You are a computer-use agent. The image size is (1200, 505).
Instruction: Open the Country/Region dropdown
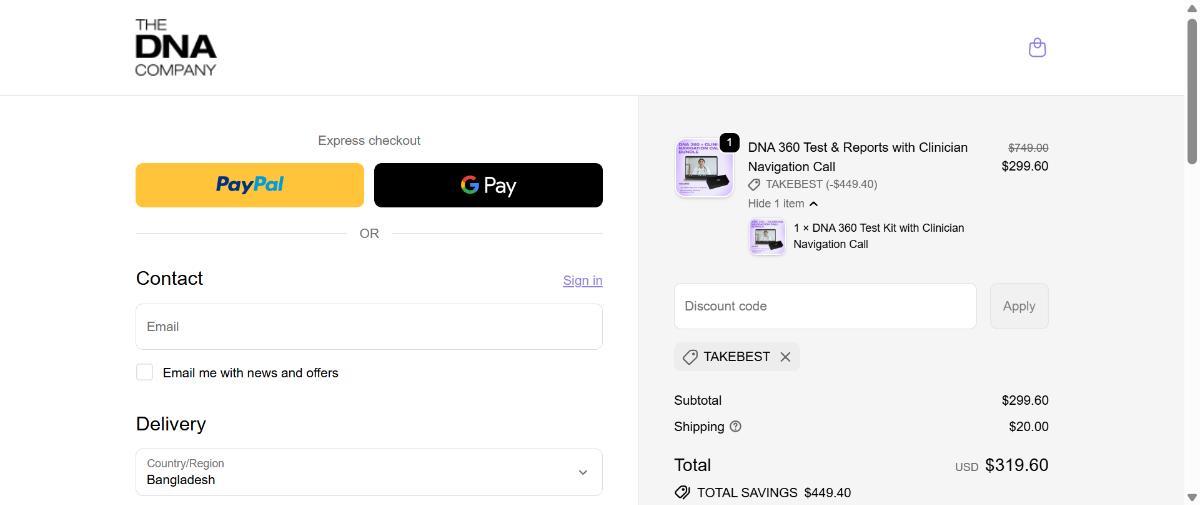click(x=368, y=472)
